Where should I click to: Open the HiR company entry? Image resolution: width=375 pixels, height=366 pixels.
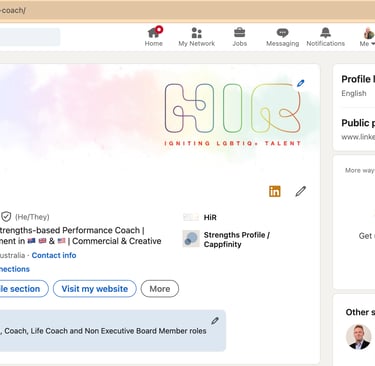coord(200,217)
